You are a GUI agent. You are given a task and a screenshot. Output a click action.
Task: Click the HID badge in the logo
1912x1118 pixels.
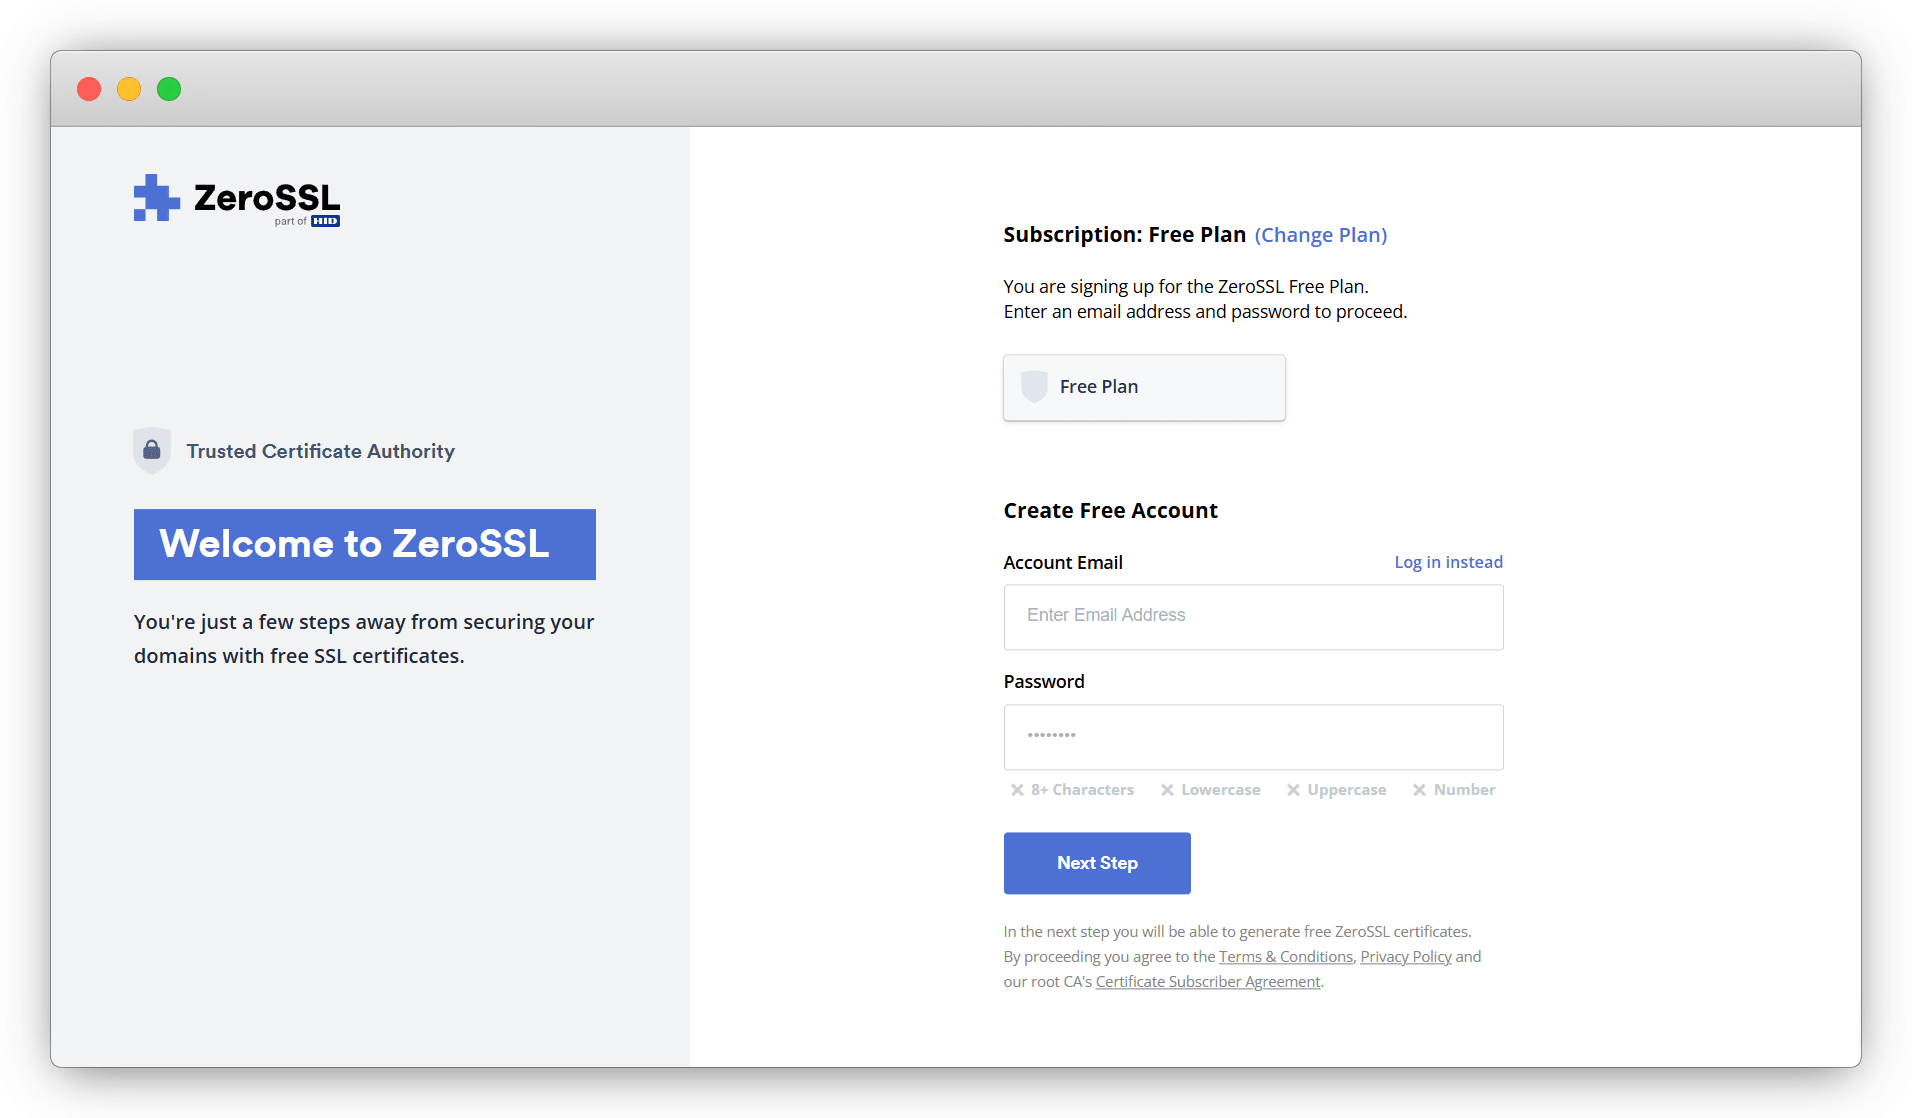[325, 221]
